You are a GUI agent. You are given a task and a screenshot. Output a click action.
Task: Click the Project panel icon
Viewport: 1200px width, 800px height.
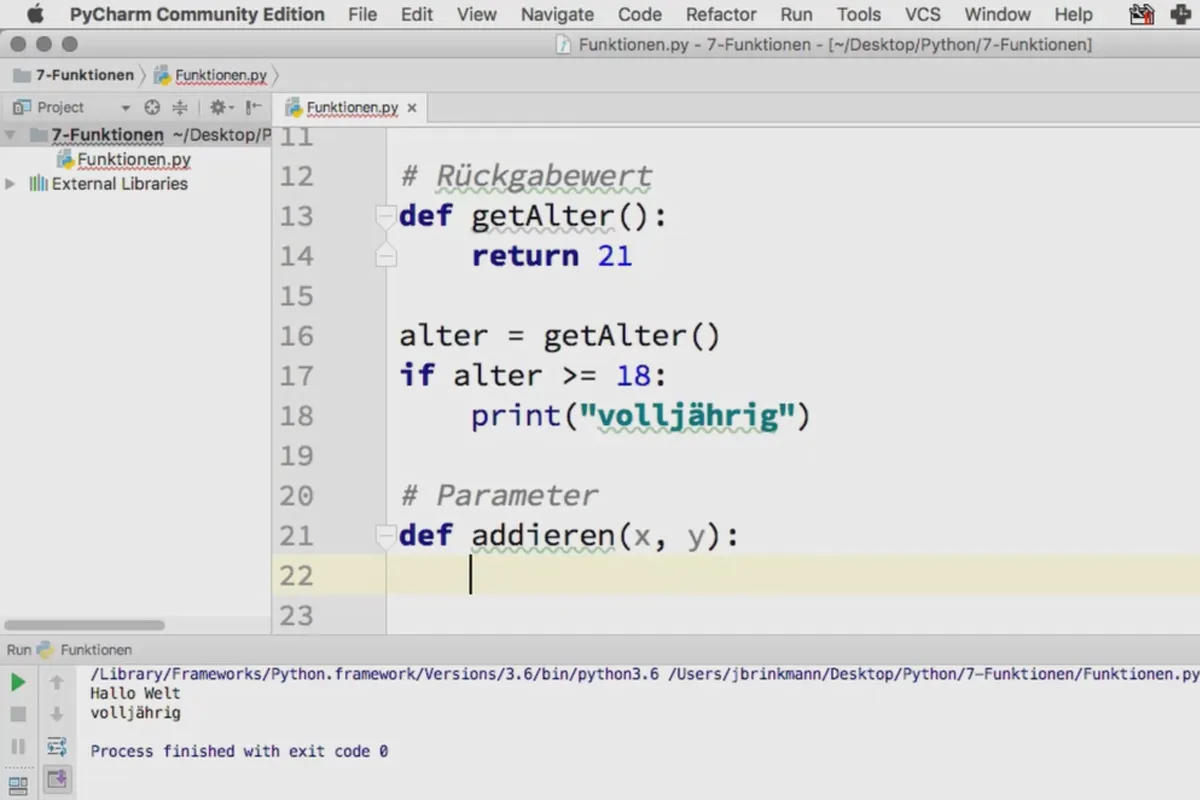[22, 107]
